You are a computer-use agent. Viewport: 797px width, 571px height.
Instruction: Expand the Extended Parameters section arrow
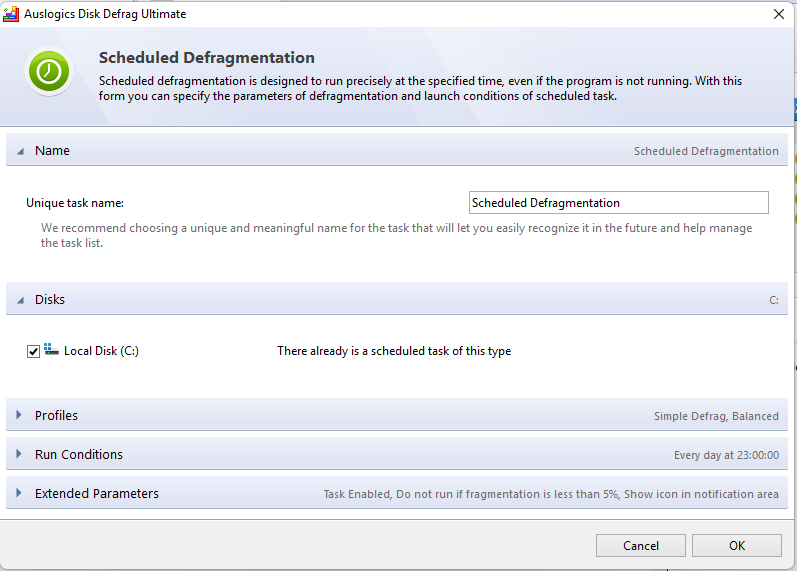pyautogui.click(x=19, y=493)
